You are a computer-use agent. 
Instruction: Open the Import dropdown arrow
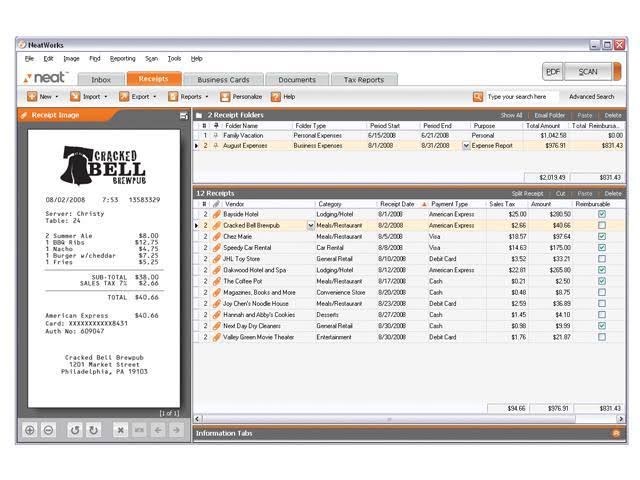pyautogui.click(x=106, y=97)
